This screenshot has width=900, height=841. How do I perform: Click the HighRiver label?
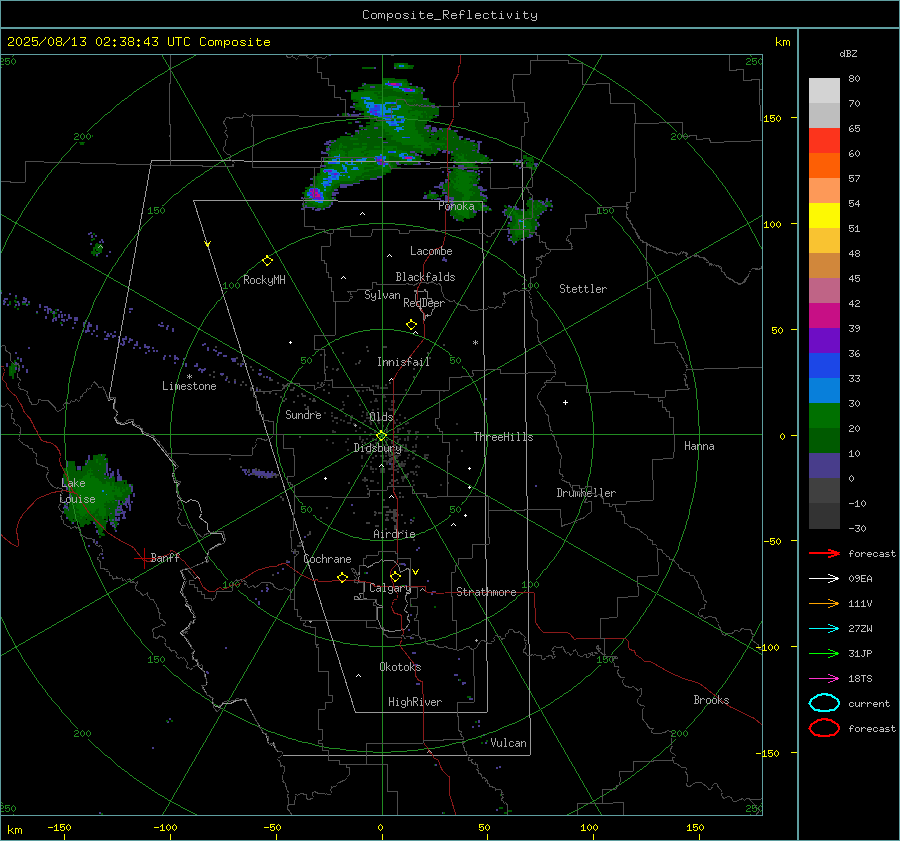click(x=415, y=702)
